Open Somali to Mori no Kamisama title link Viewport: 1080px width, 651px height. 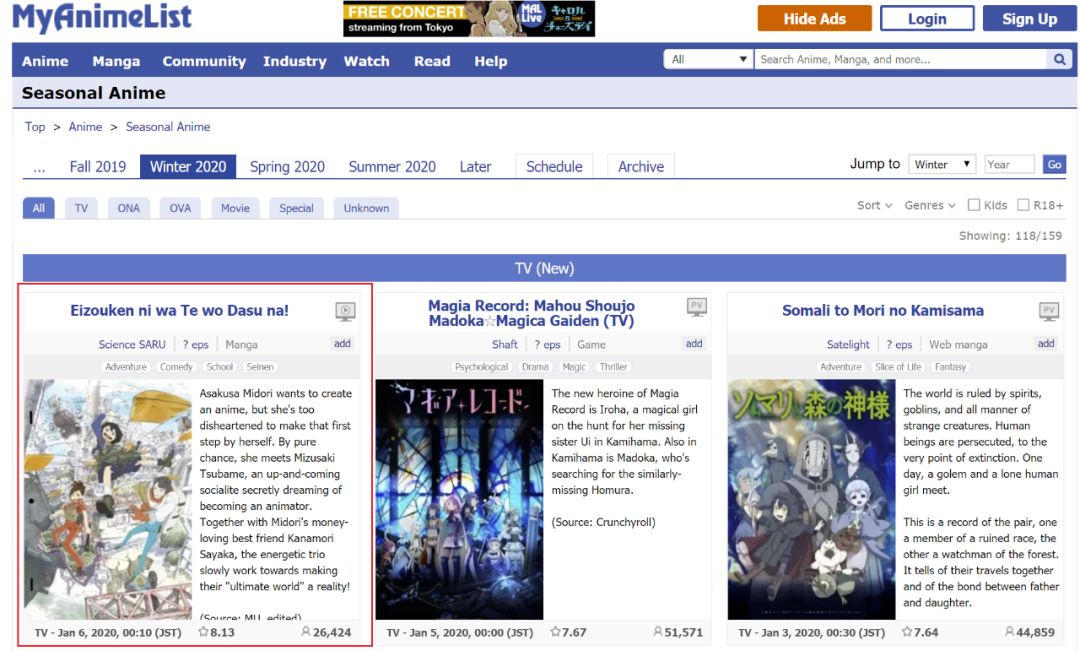[x=883, y=311]
